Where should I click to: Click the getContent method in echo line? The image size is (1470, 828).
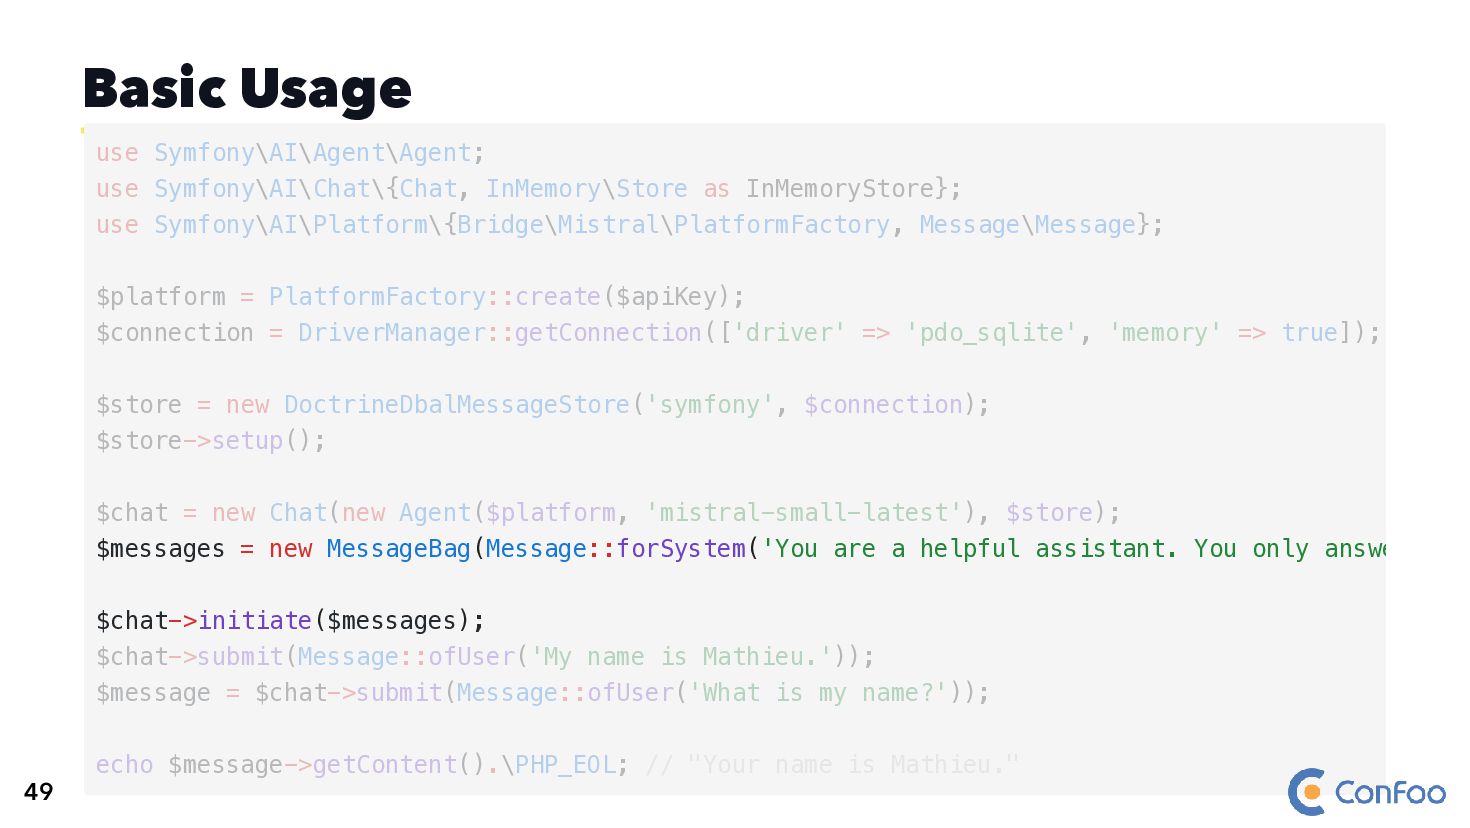click(385, 765)
